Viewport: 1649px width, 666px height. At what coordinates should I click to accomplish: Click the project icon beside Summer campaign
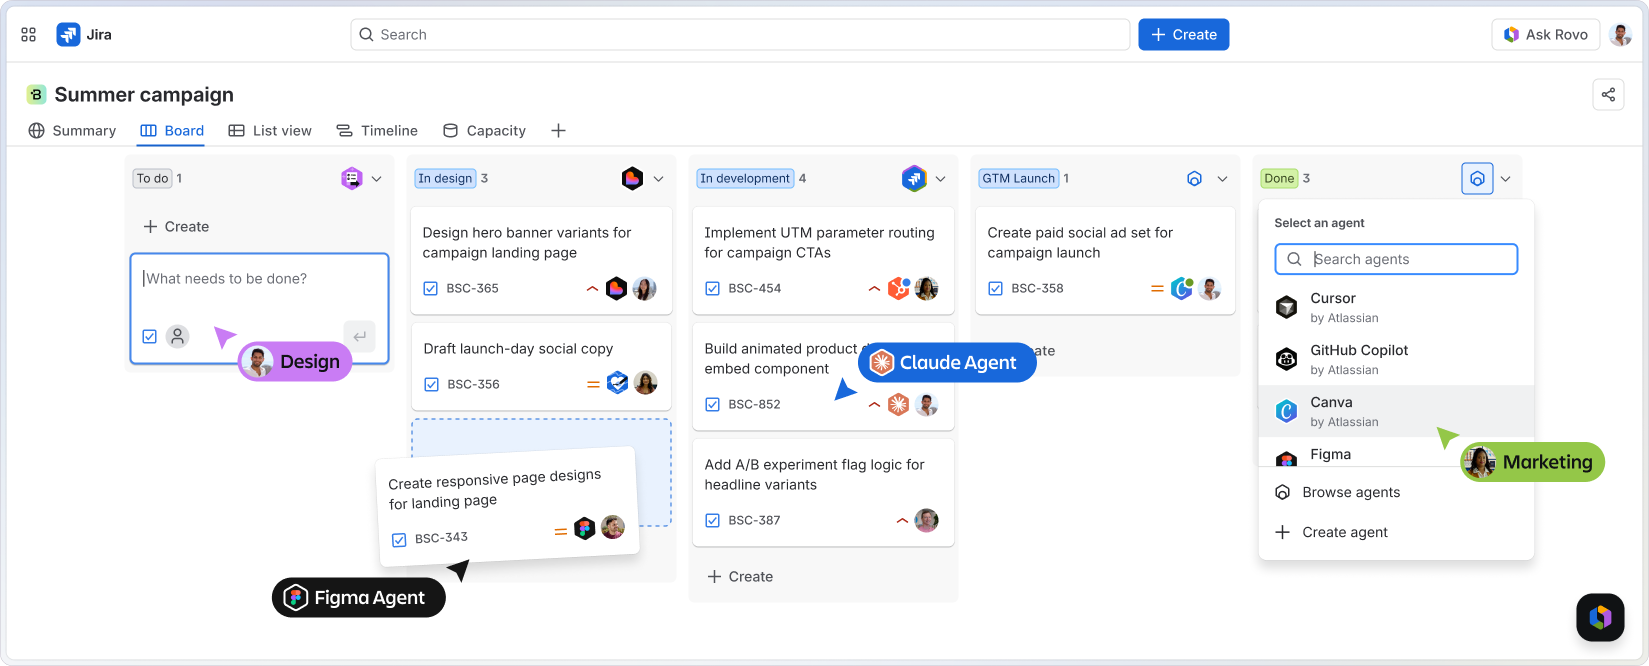pyautogui.click(x=37, y=95)
